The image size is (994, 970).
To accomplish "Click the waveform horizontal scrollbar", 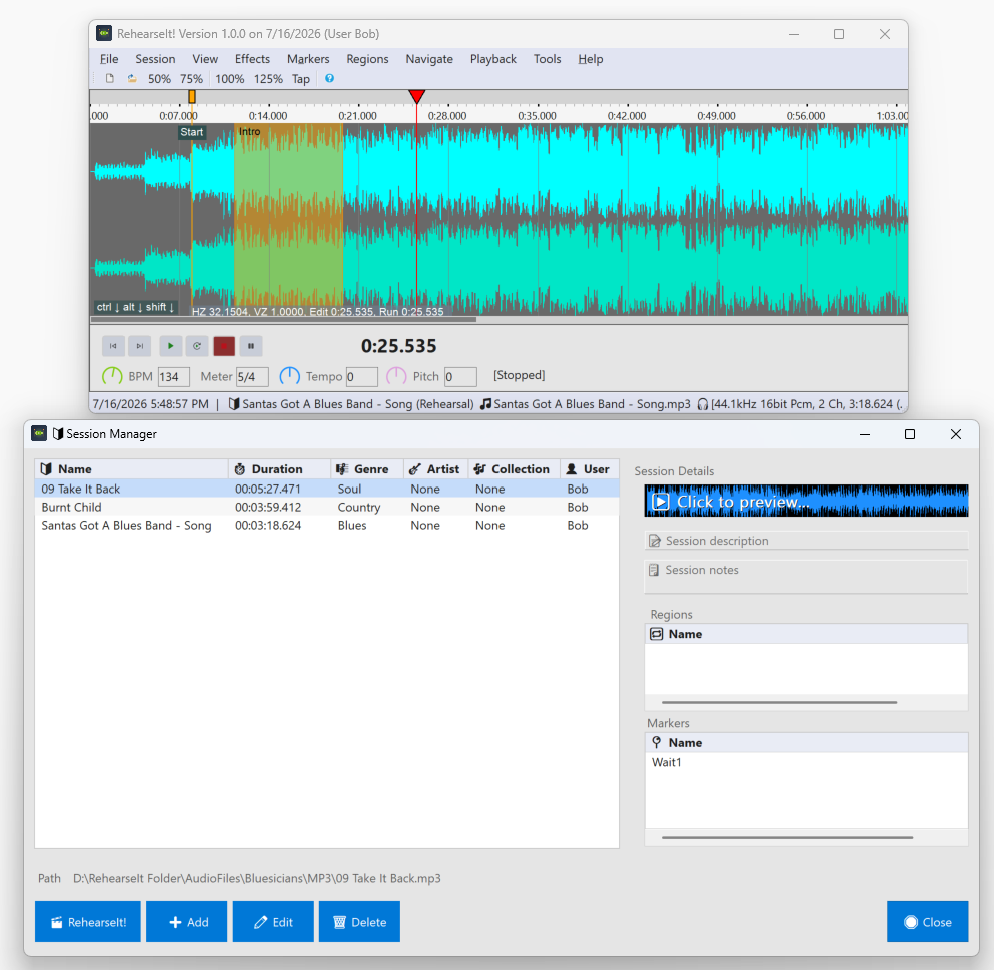I will coord(283,320).
